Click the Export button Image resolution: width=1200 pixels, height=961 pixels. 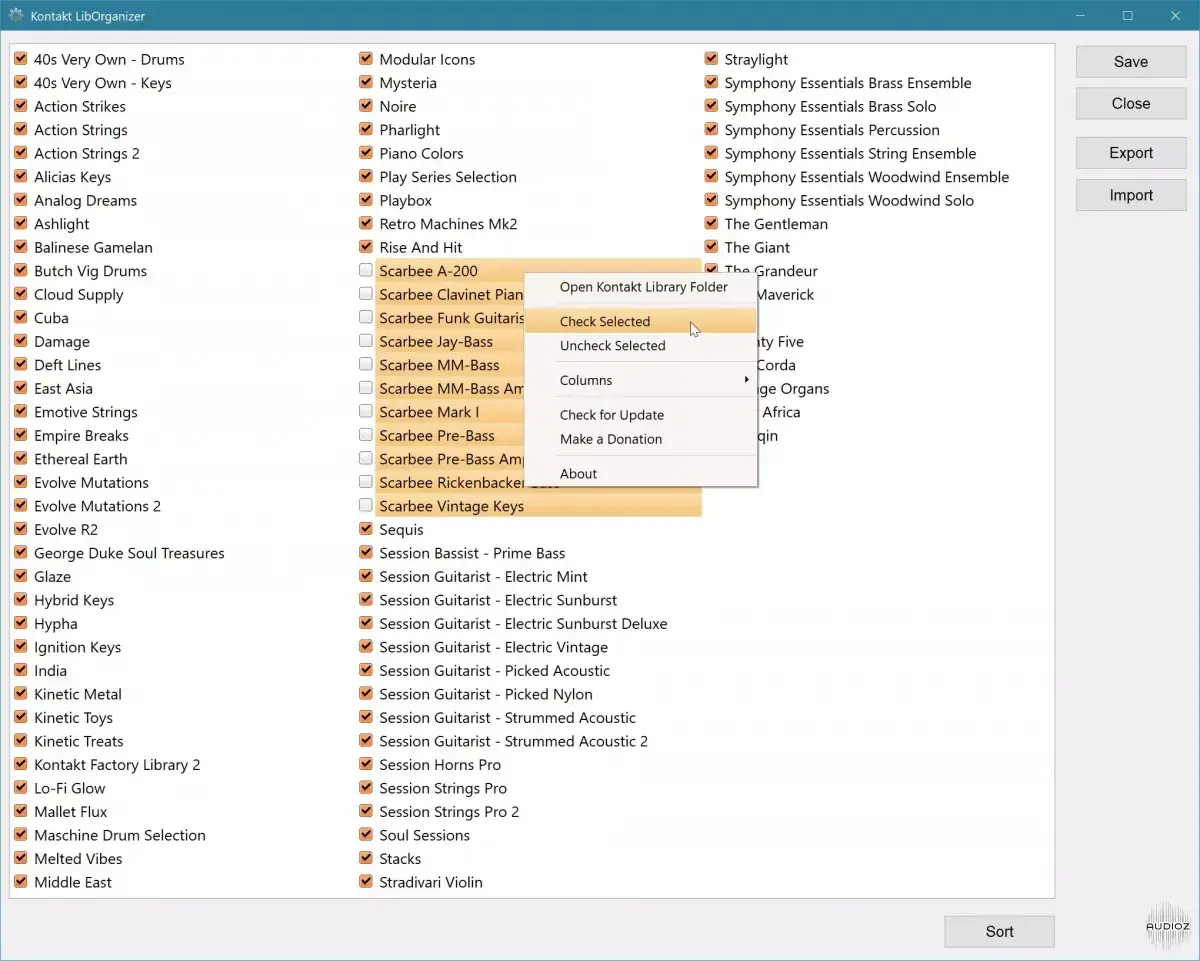click(1131, 153)
